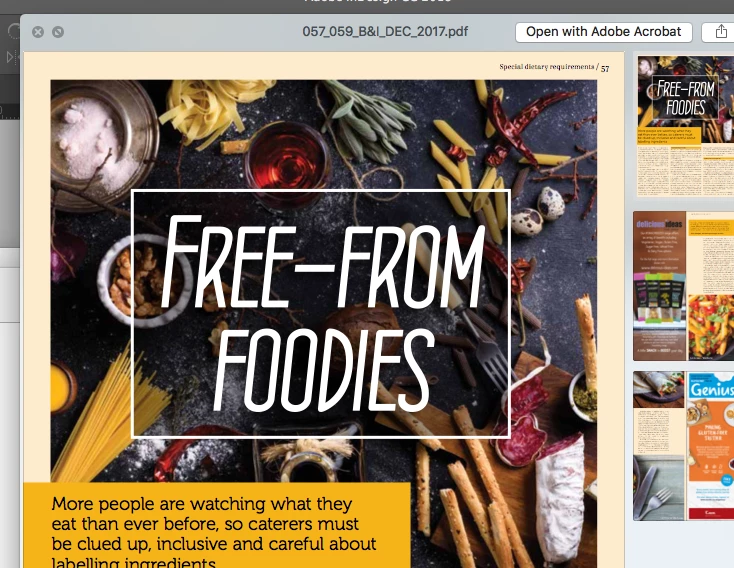Click the rotate icon in InDesign's control panel
Image resolution: width=734 pixels, height=568 pixels.
point(13,31)
